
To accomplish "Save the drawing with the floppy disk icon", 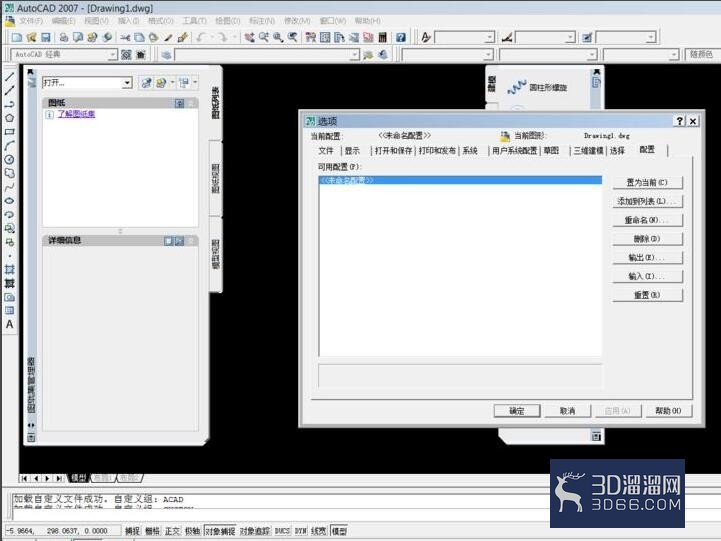I will click(46, 37).
